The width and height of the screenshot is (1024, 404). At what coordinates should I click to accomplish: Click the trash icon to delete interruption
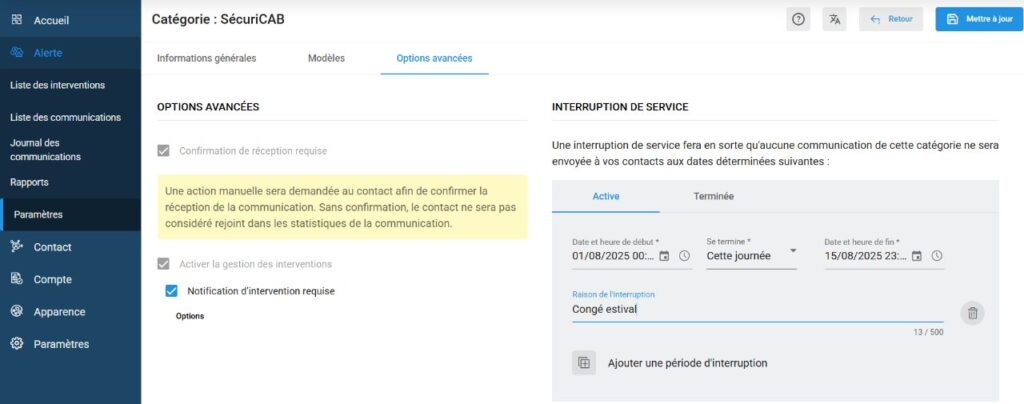coord(971,313)
